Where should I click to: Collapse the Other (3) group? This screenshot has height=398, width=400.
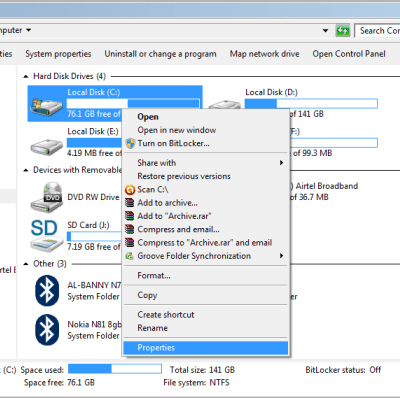point(26,264)
